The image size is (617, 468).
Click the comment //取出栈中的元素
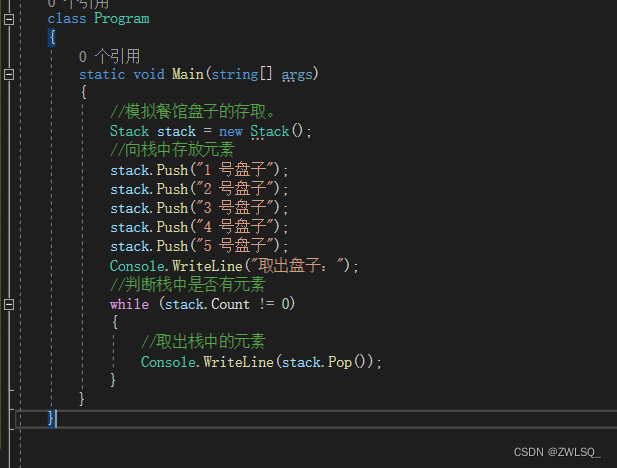pos(203,341)
